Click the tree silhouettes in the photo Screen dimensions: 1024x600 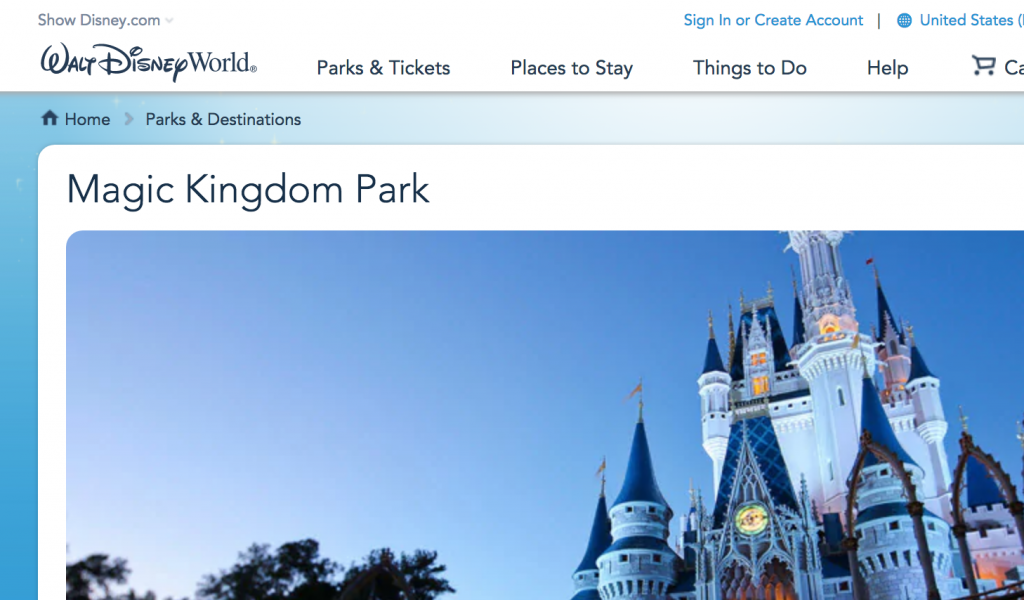point(261,573)
